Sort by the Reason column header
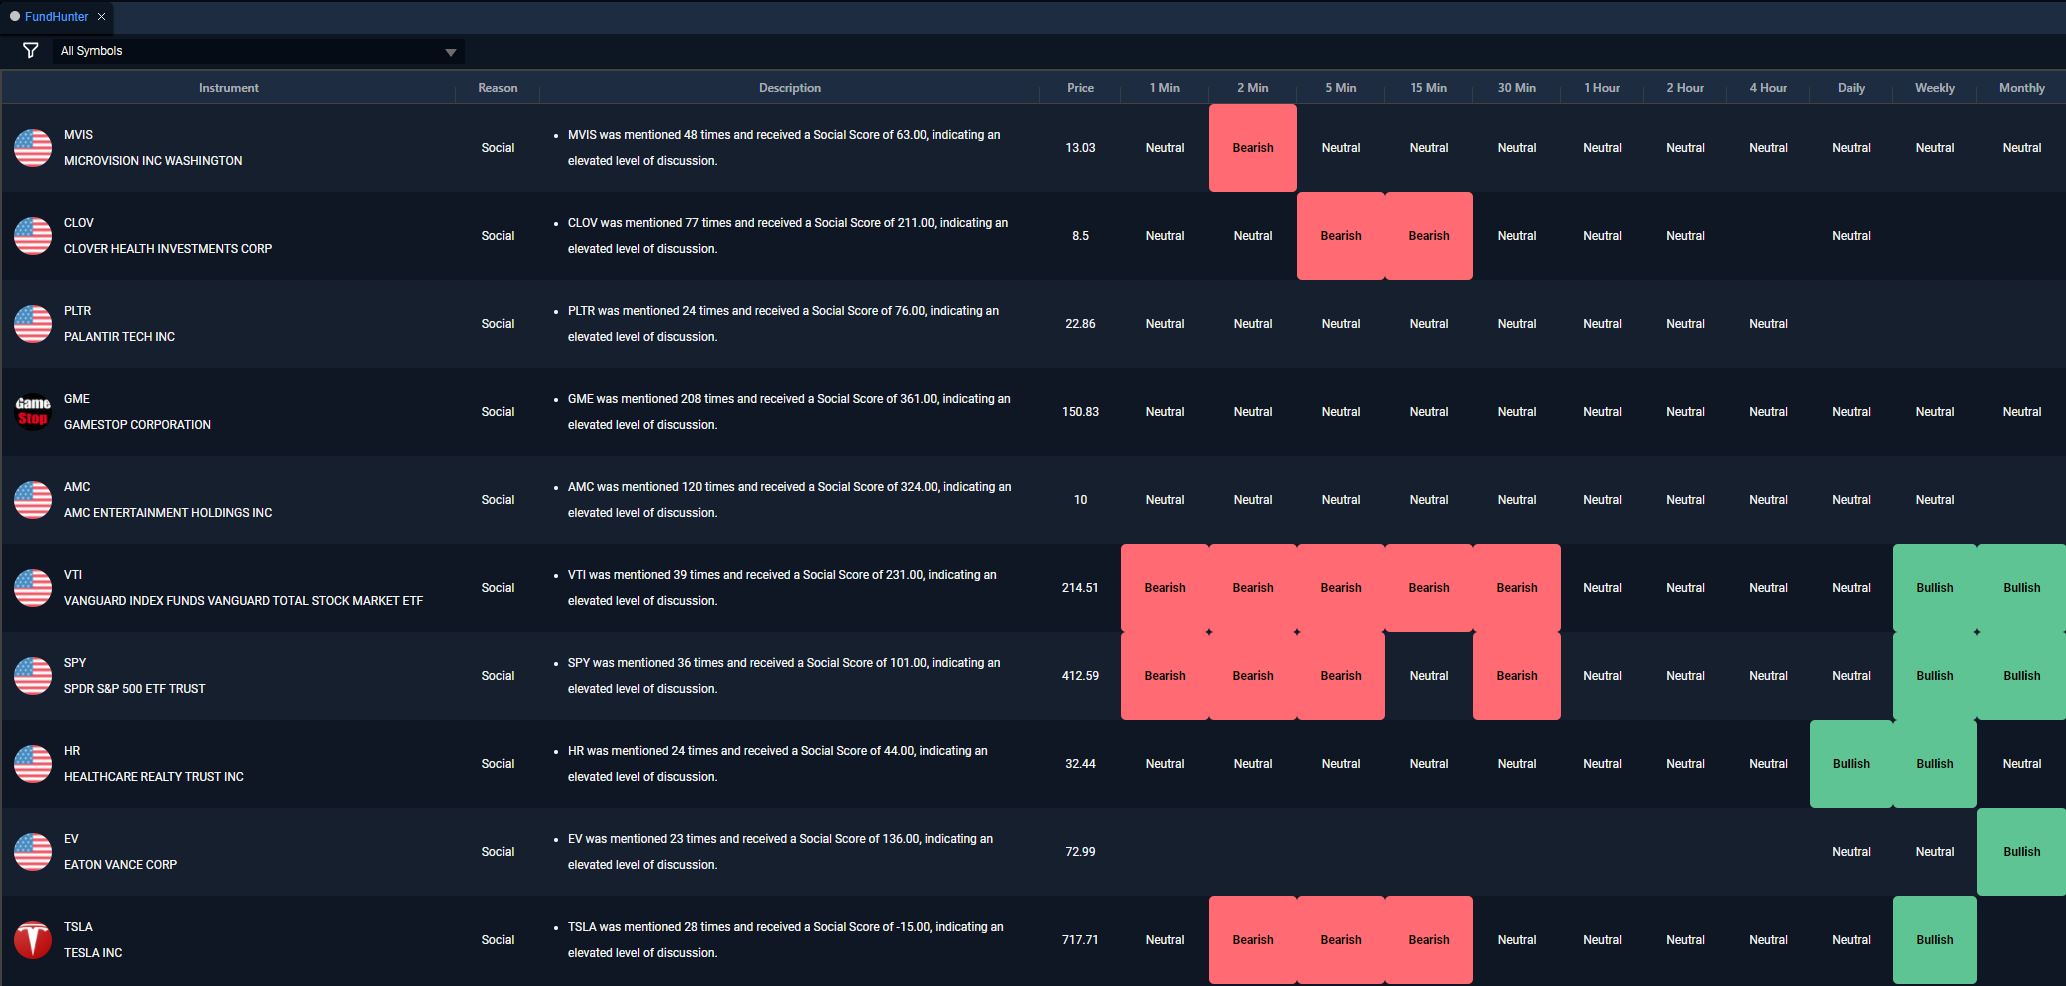 (497, 88)
